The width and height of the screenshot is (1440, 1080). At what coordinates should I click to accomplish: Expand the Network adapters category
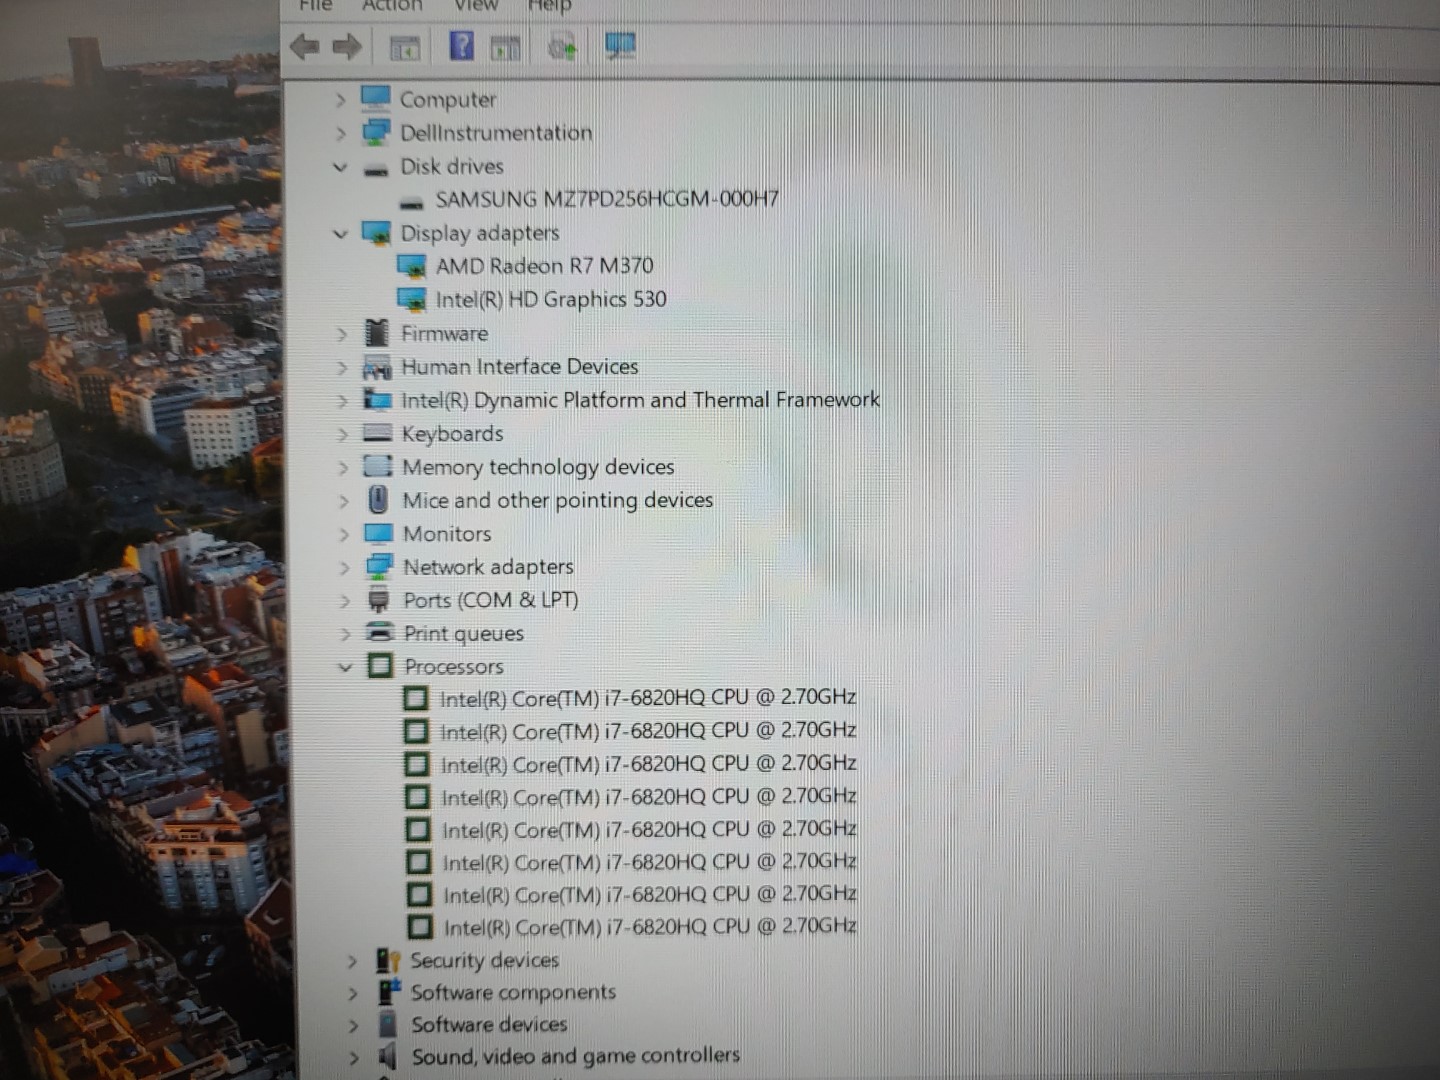(x=345, y=566)
